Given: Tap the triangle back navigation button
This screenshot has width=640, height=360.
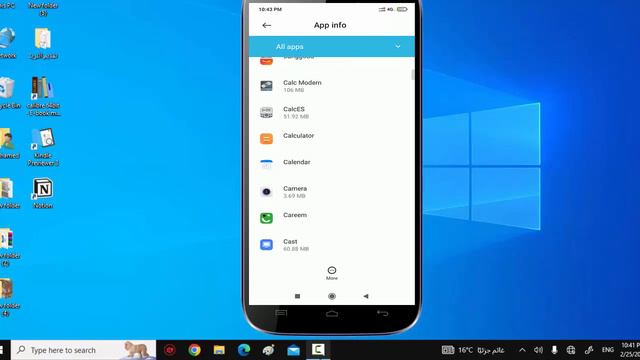Looking at the screenshot, I should [366, 296].
